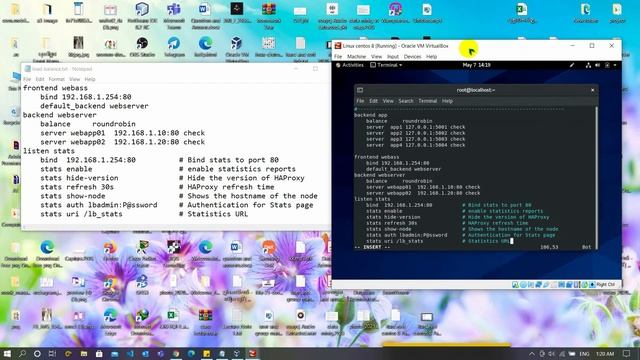Open Machine menu in VirtualBox window
The image size is (640, 360).
pyautogui.click(x=356, y=56)
